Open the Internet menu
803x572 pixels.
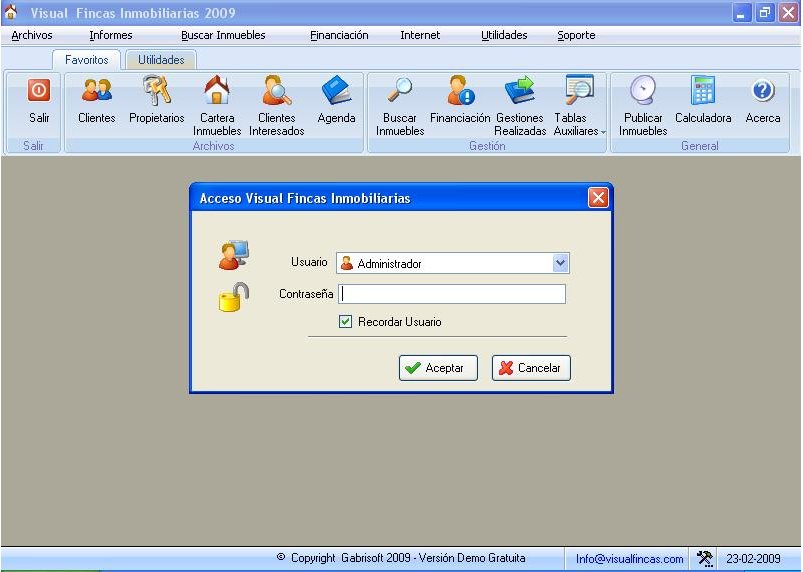coord(420,35)
